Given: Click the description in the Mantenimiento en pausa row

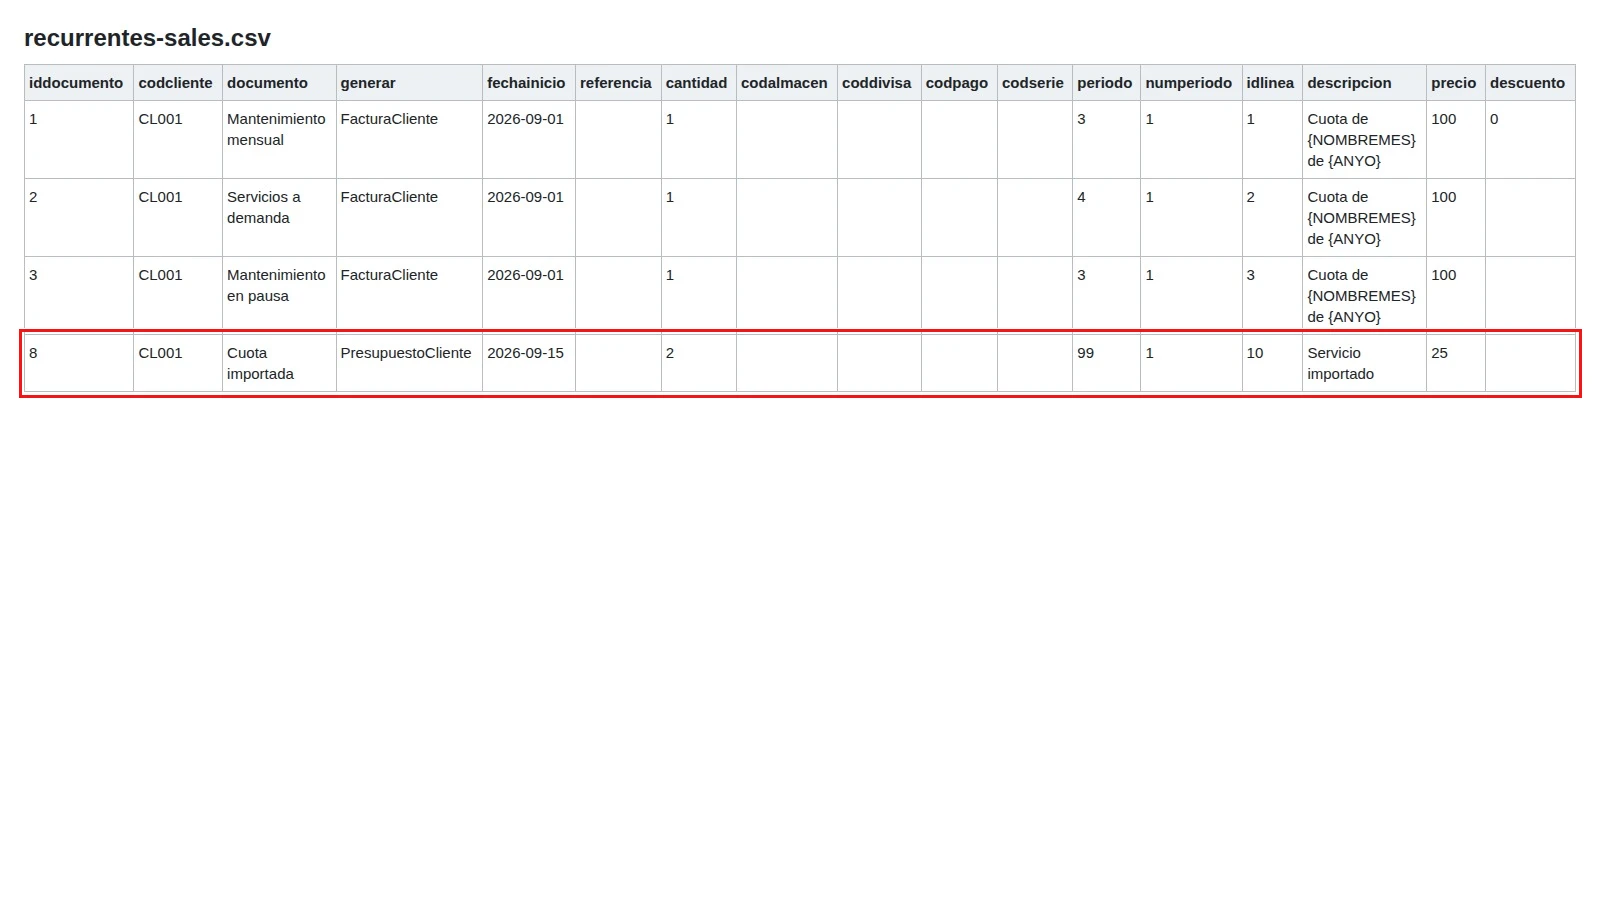Looking at the screenshot, I should click(1364, 296).
